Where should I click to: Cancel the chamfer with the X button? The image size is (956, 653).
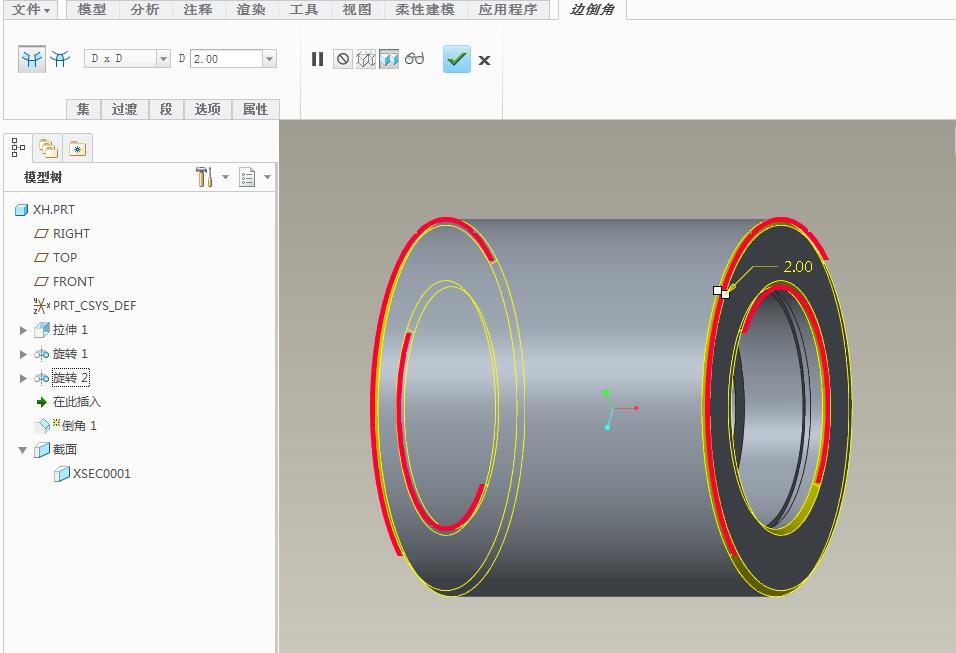(484, 60)
